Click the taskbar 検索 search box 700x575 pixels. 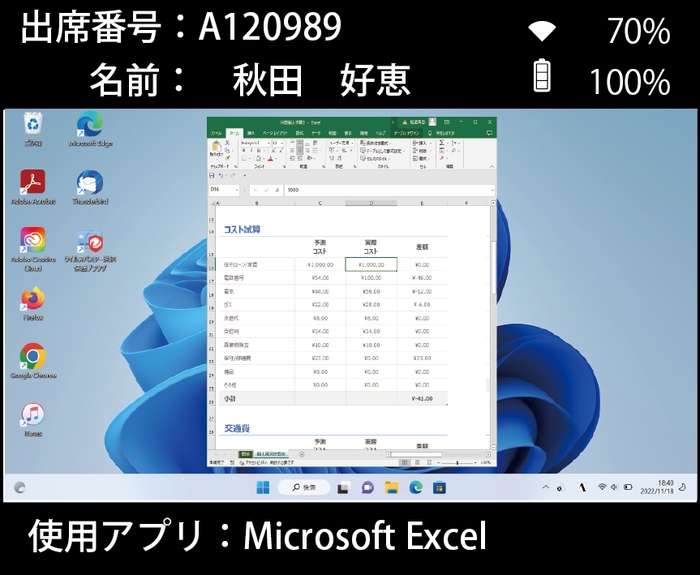304,488
